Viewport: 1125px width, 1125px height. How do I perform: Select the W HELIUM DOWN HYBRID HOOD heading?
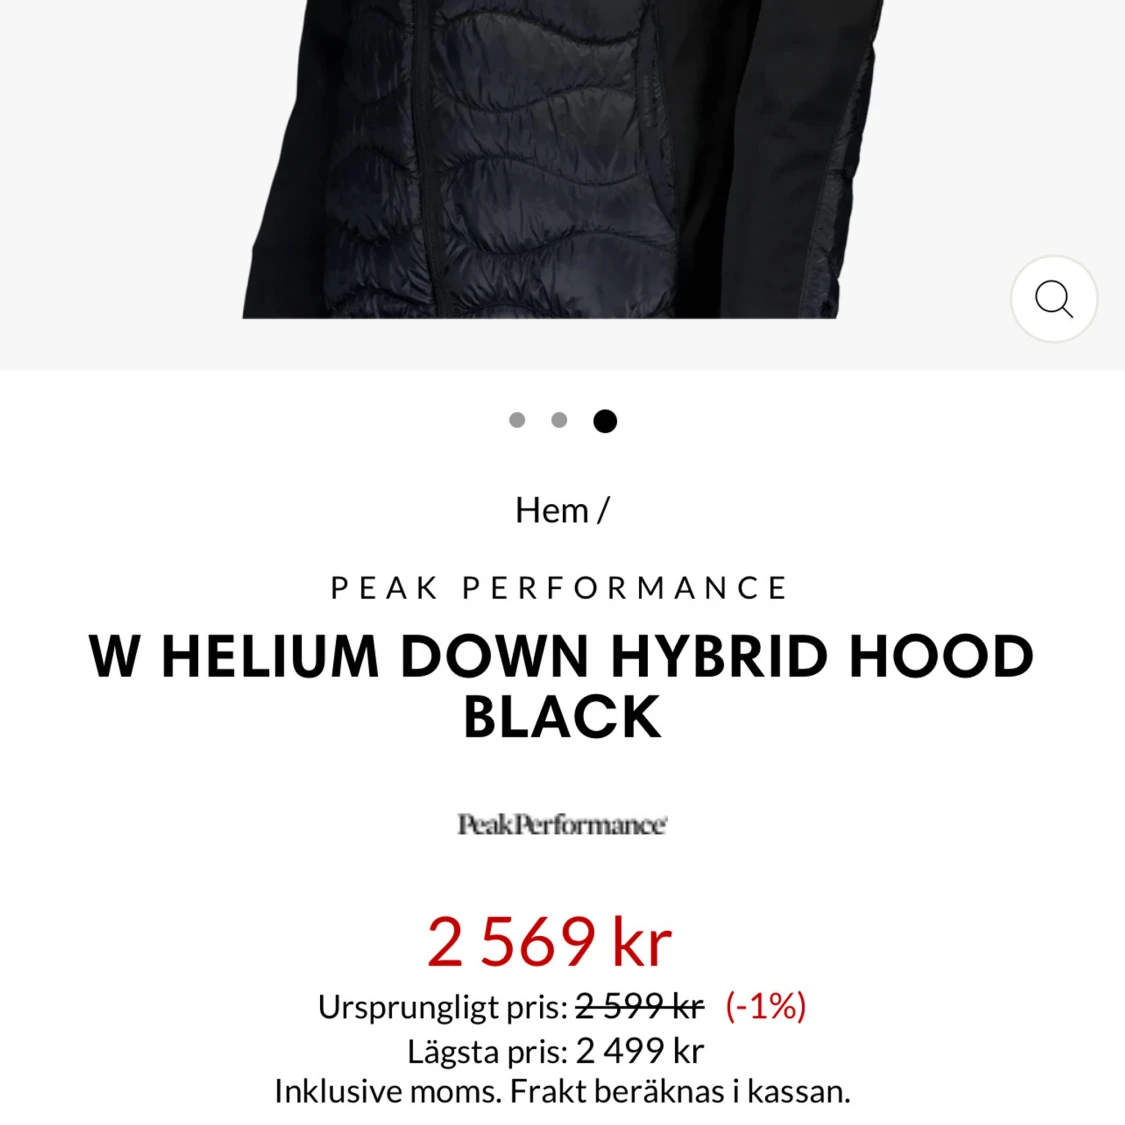(x=561, y=656)
